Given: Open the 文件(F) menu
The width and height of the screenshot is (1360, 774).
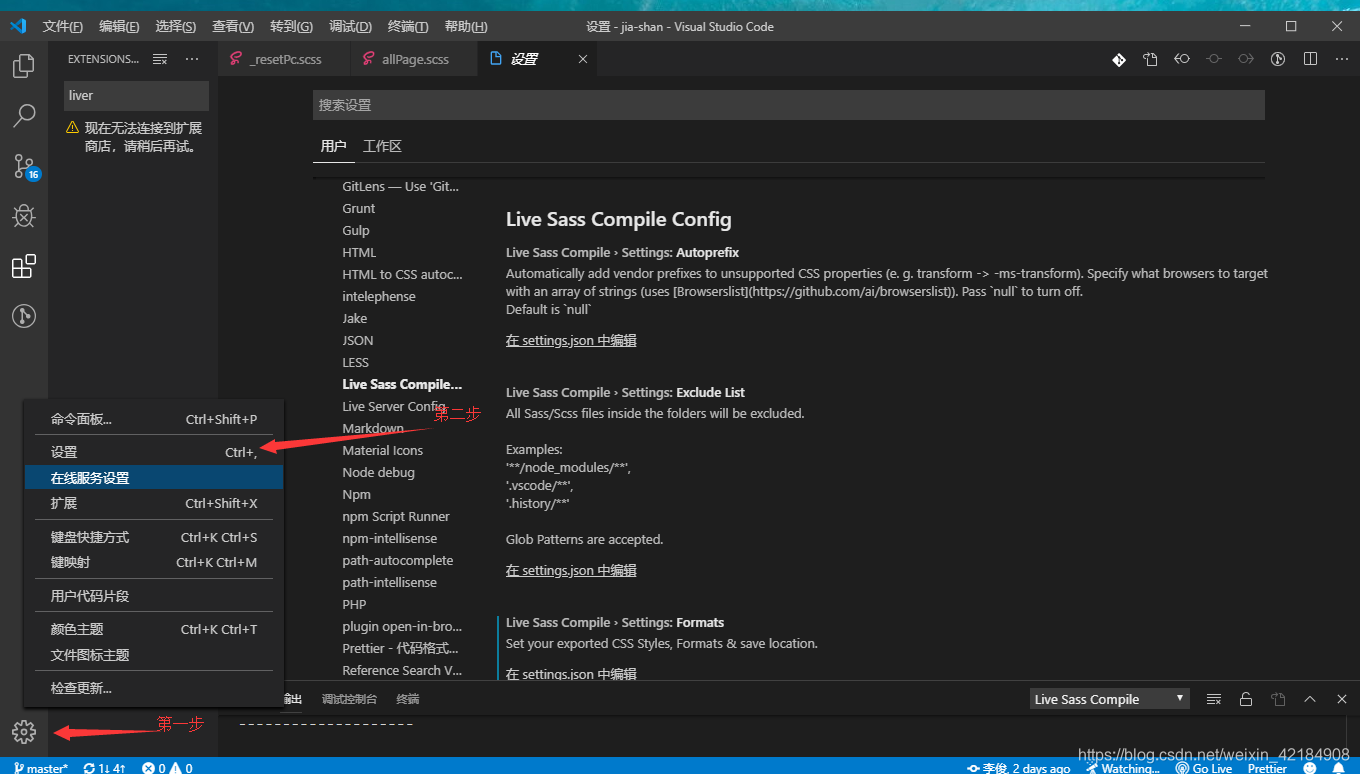Looking at the screenshot, I should click(x=63, y=26).
